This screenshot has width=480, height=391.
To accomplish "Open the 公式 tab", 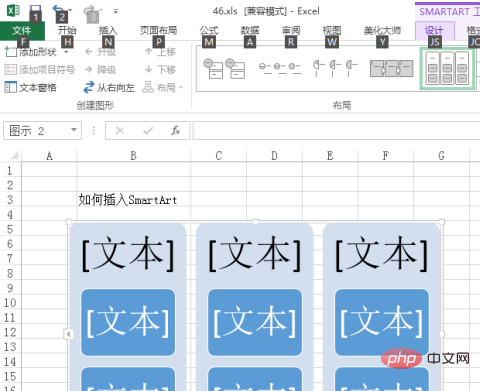I will pyautogui.click(x=209, y=31).
